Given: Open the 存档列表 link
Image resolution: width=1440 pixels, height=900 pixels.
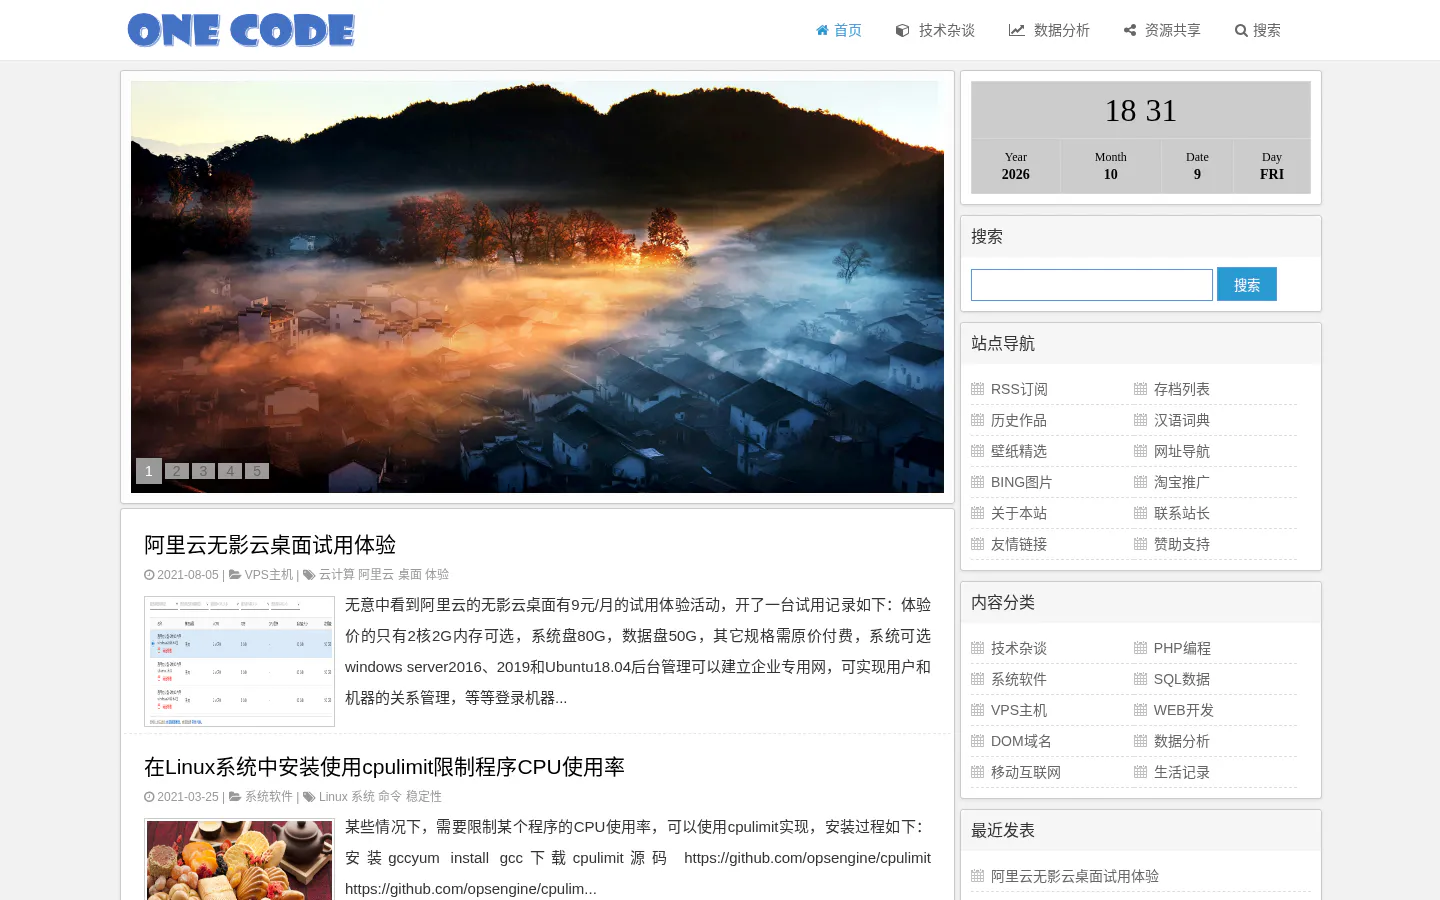Looking at the screenshot, I should [1182, 389].
